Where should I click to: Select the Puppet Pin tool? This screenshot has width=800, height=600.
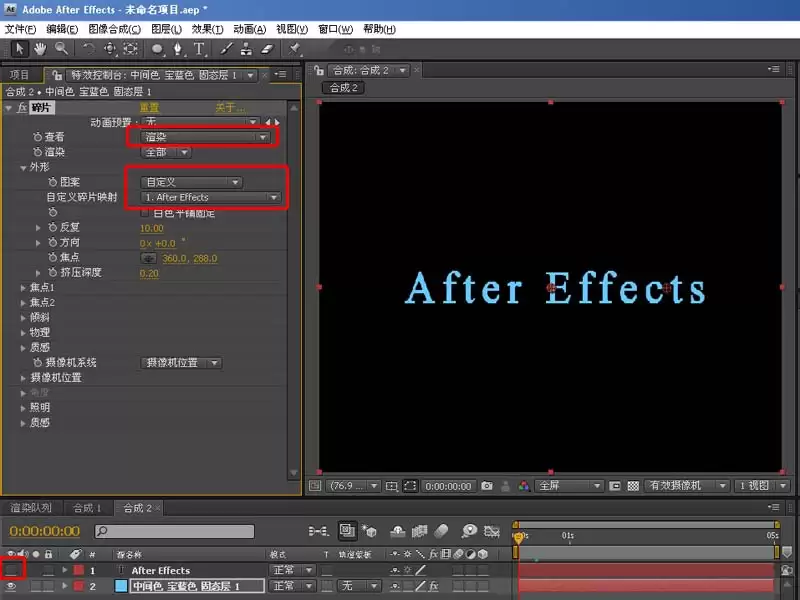click(x=294, y=49)
